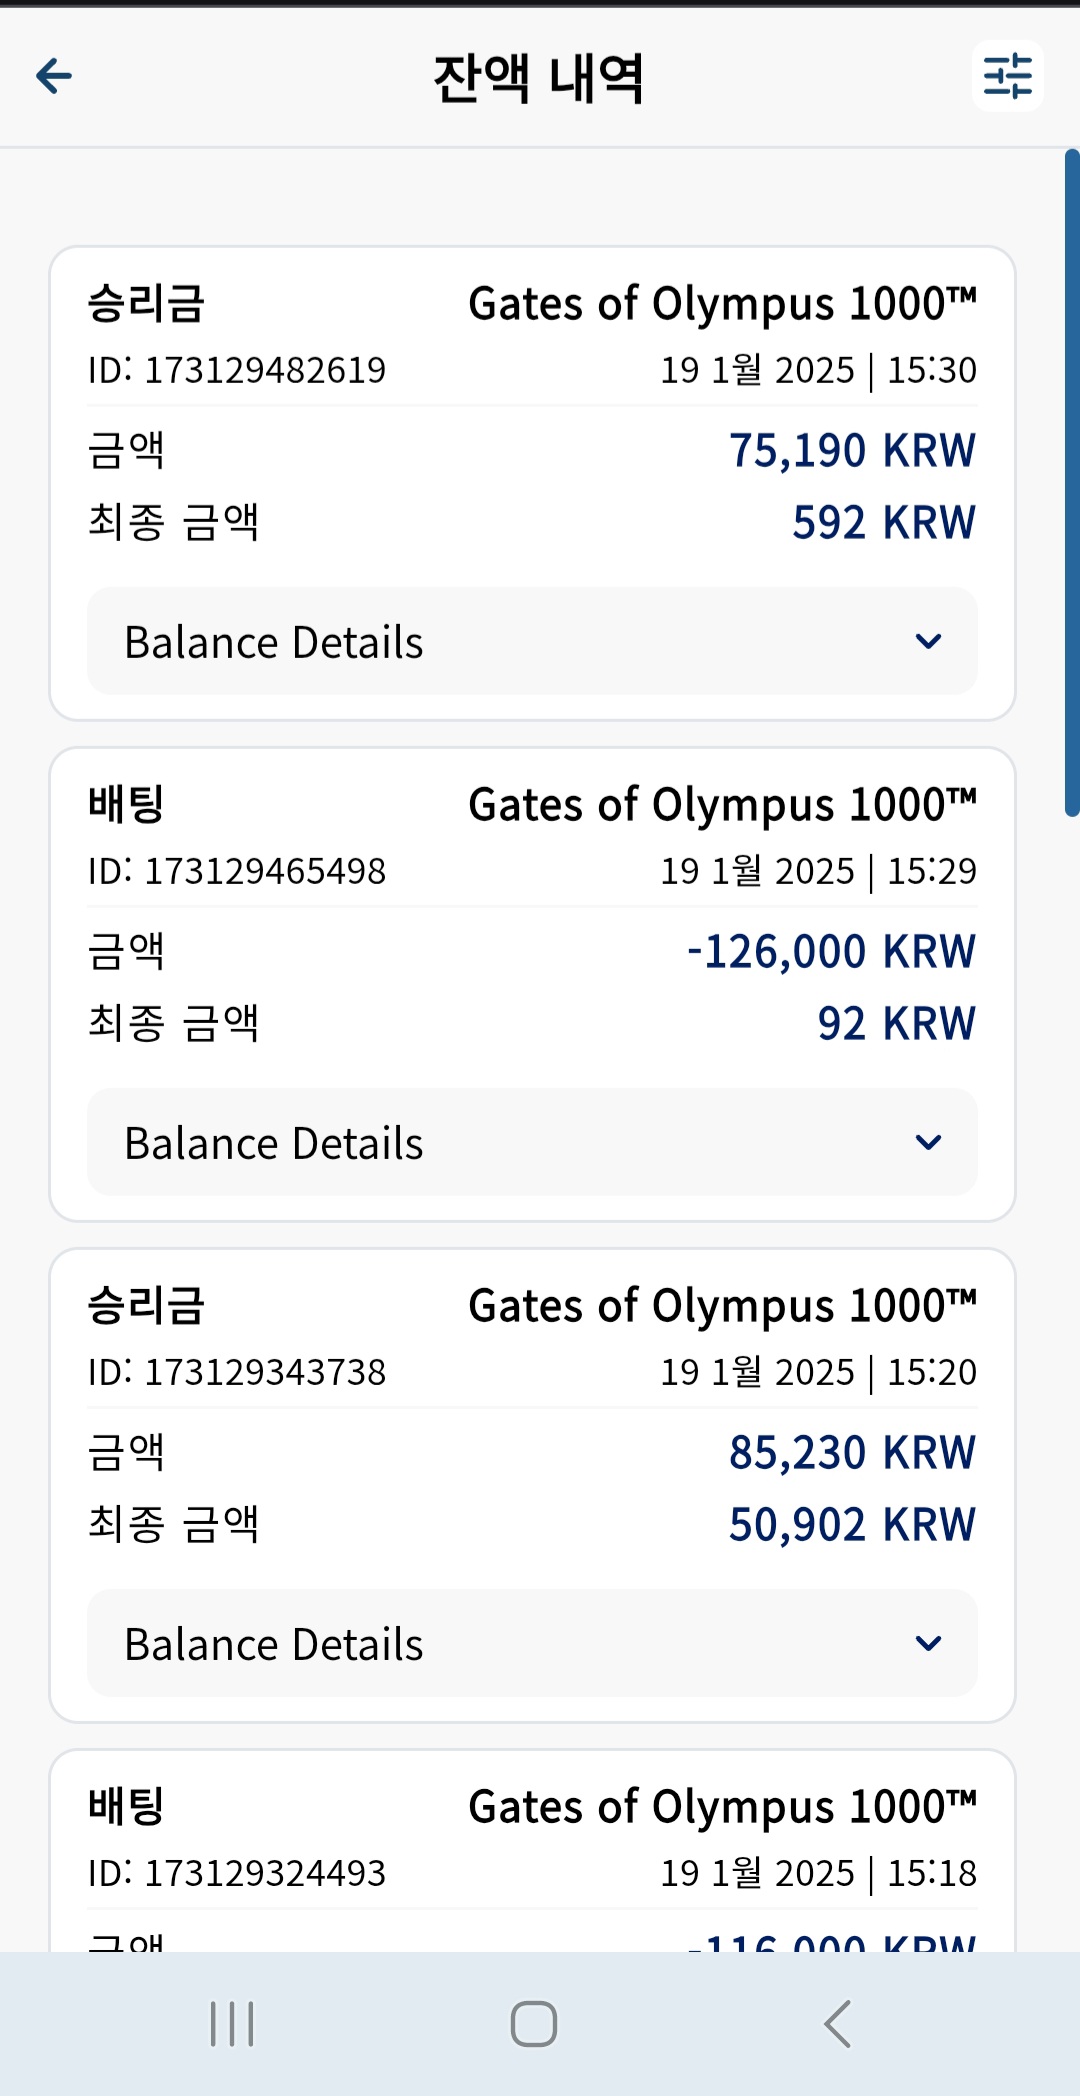Expand Balance Details for ID 173129343738
The width and height of the screenshot is (1080, 2096).
coord(532,1643)
